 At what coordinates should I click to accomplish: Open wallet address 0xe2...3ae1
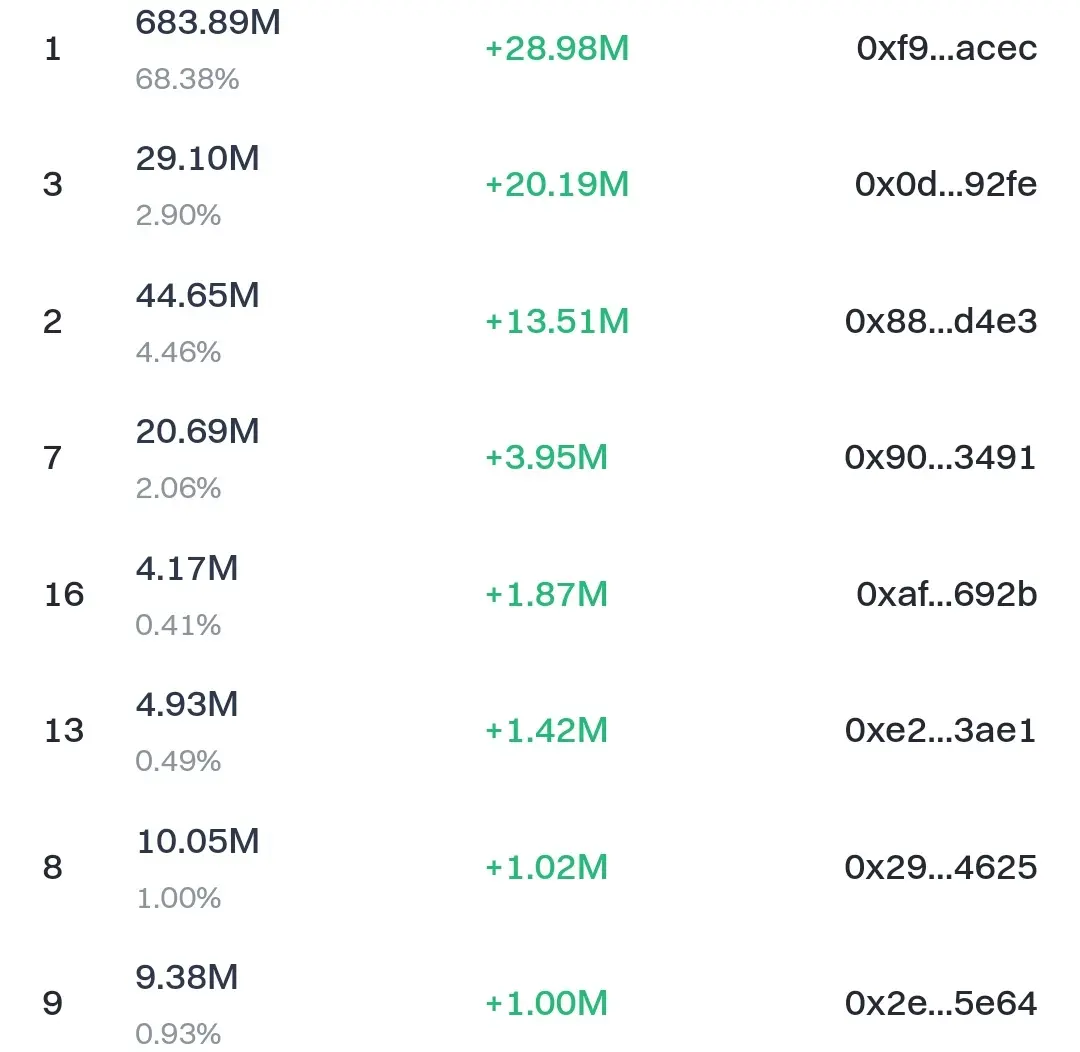[940, 730]
